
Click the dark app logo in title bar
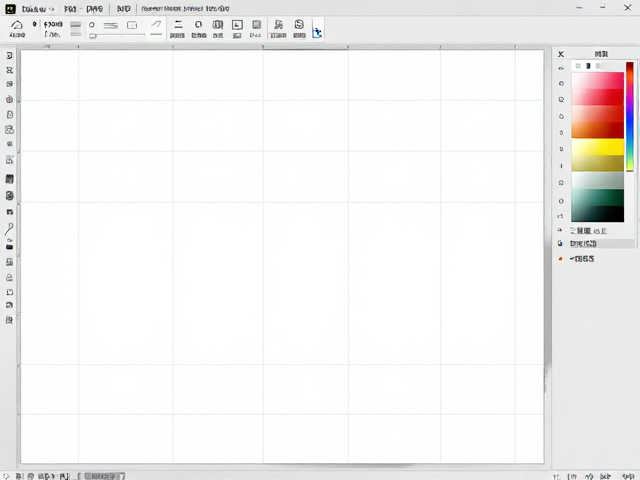pos(10,9)
